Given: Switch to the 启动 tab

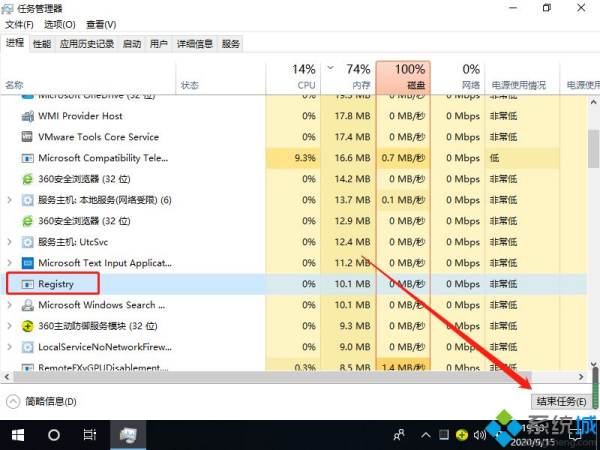Looking at the screenshot, I should click(x=132, y=44).
